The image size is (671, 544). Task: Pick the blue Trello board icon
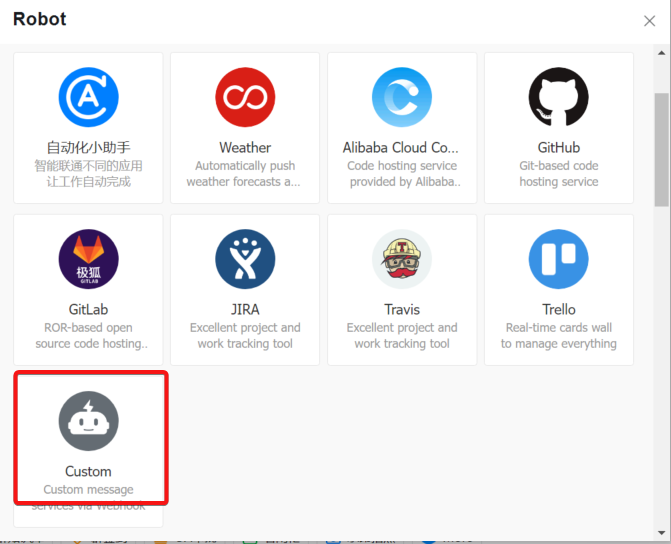click(x=559, y=260)
